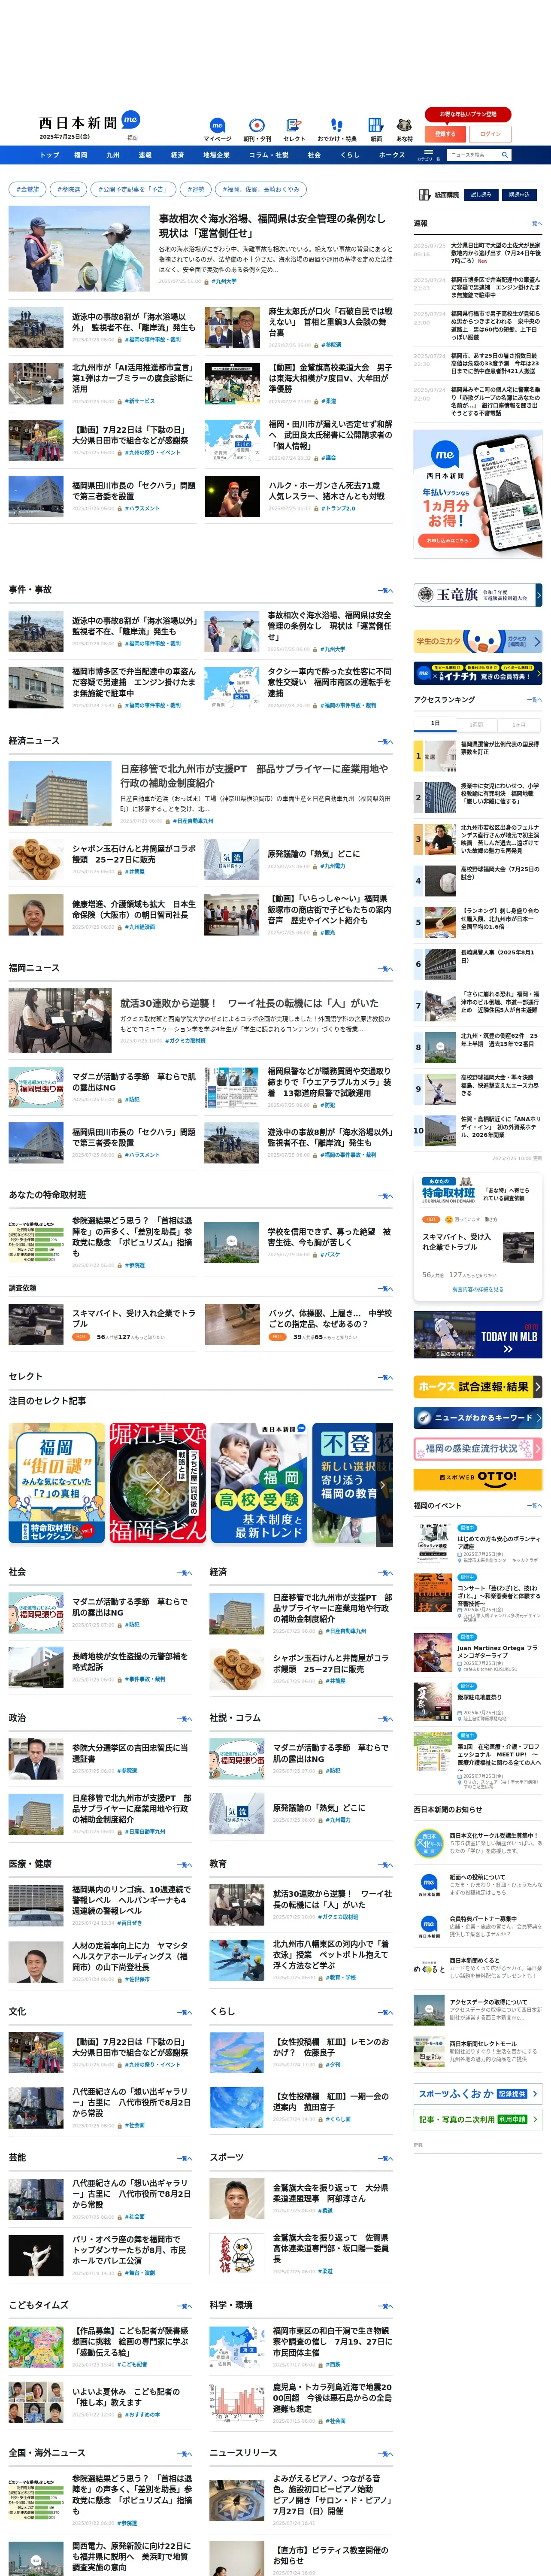Open top story about 海水浴場 safety ordinance
This screenshot has width=551, height=2576.
click(x=271, y=225)
